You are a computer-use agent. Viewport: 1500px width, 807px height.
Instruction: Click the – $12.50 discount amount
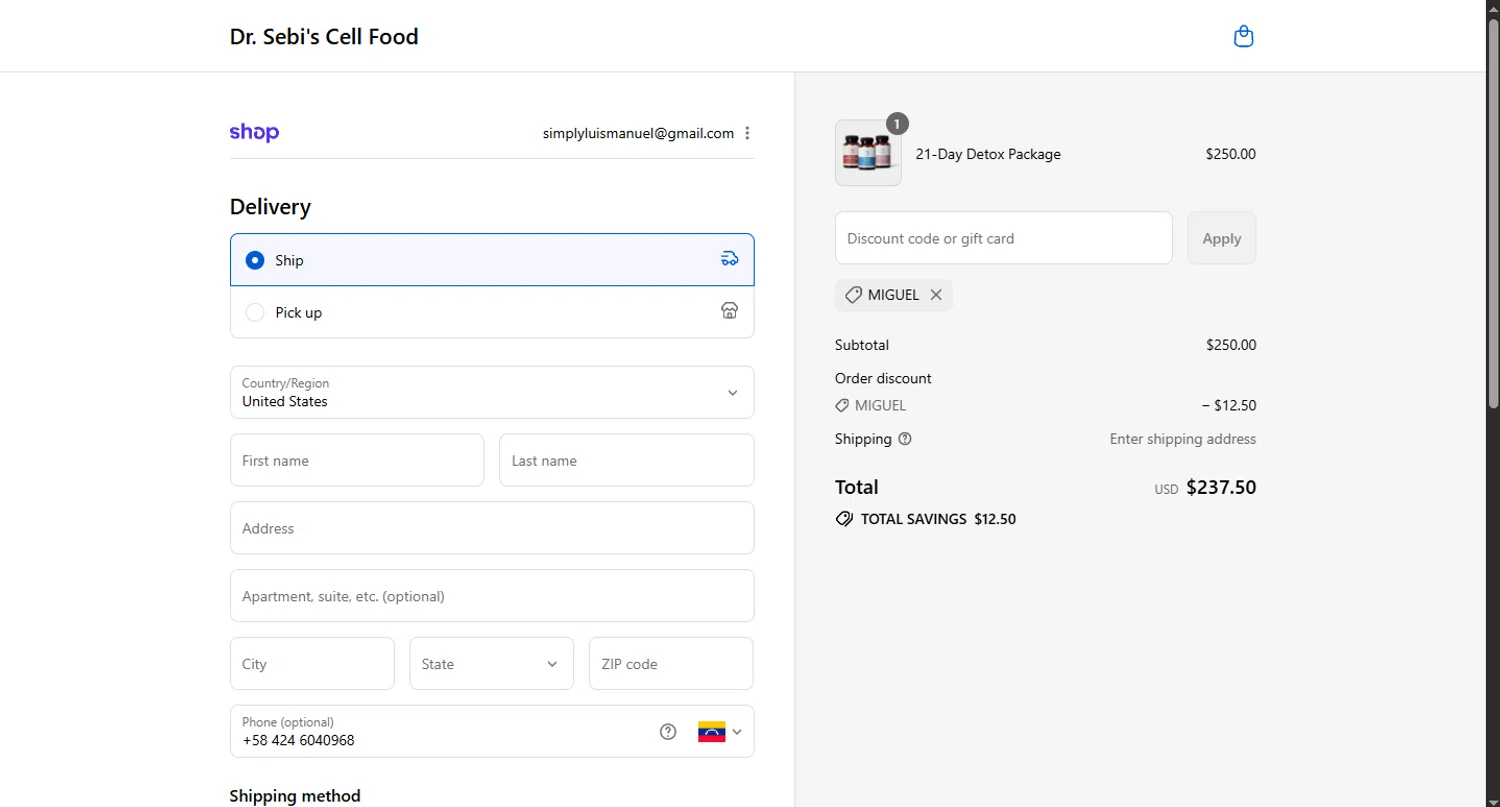point(1229,406)
